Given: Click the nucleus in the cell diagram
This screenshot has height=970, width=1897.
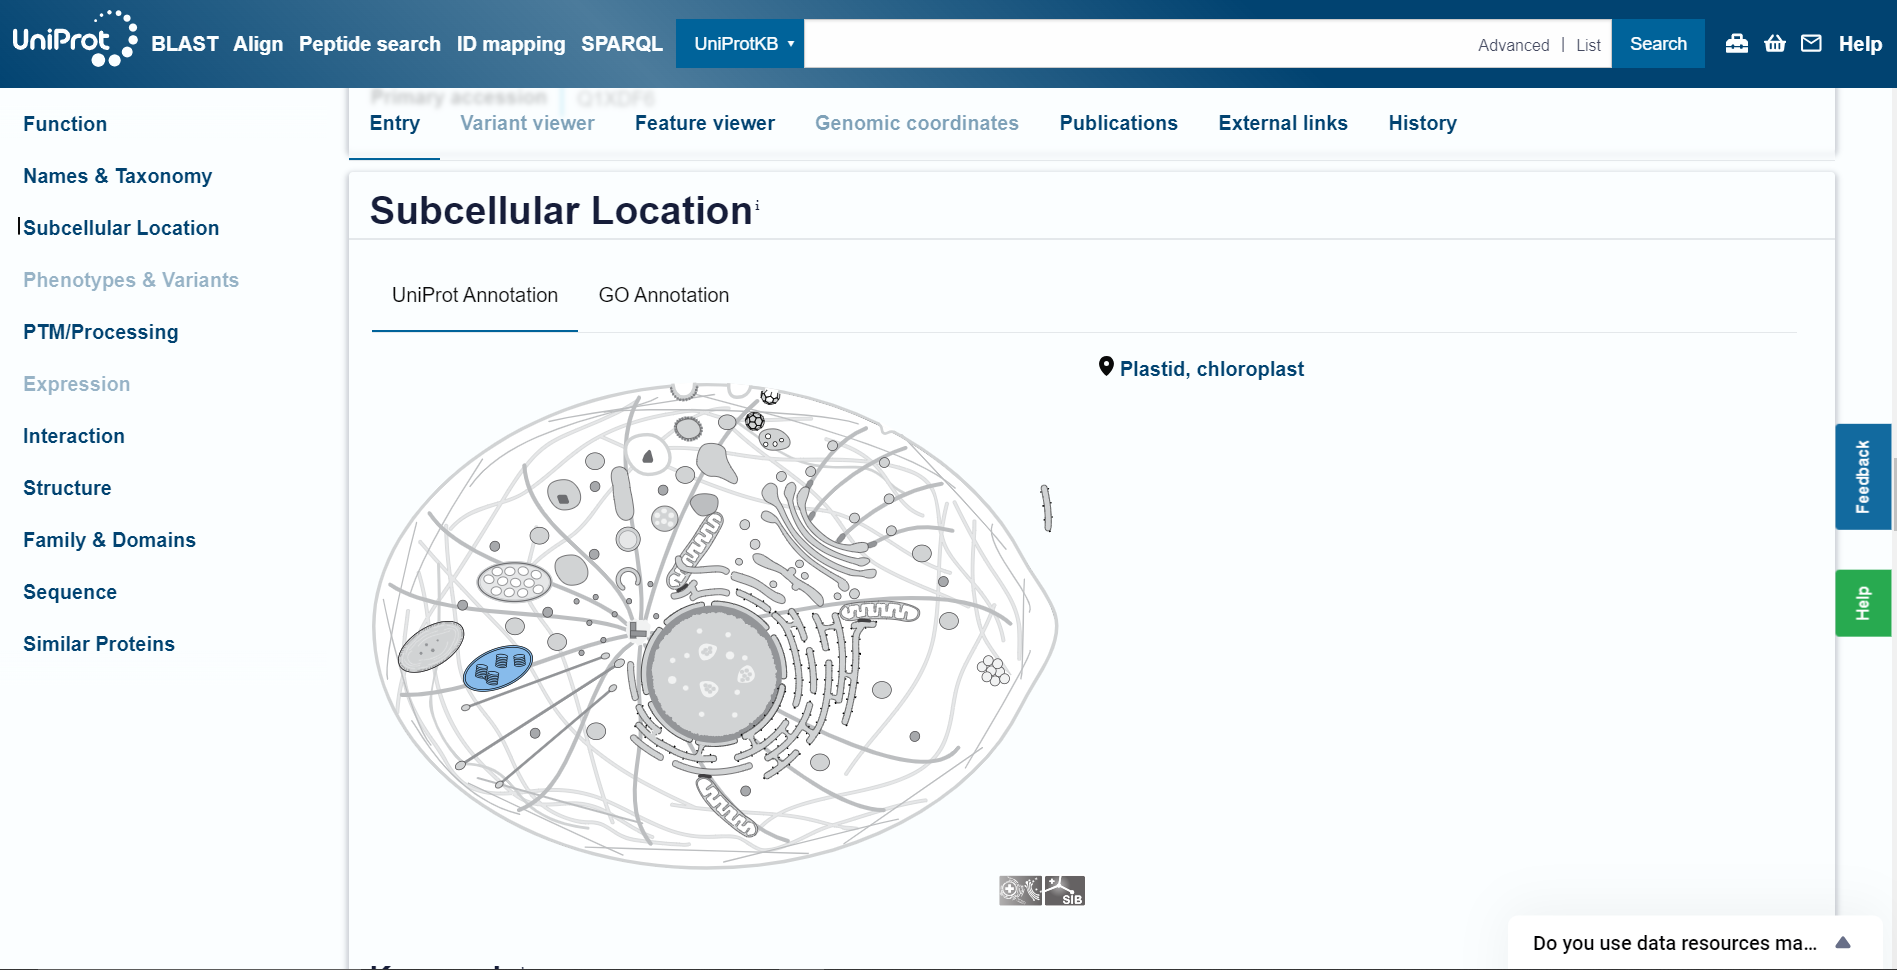Looking at the screenshot, I should point(713,674).
